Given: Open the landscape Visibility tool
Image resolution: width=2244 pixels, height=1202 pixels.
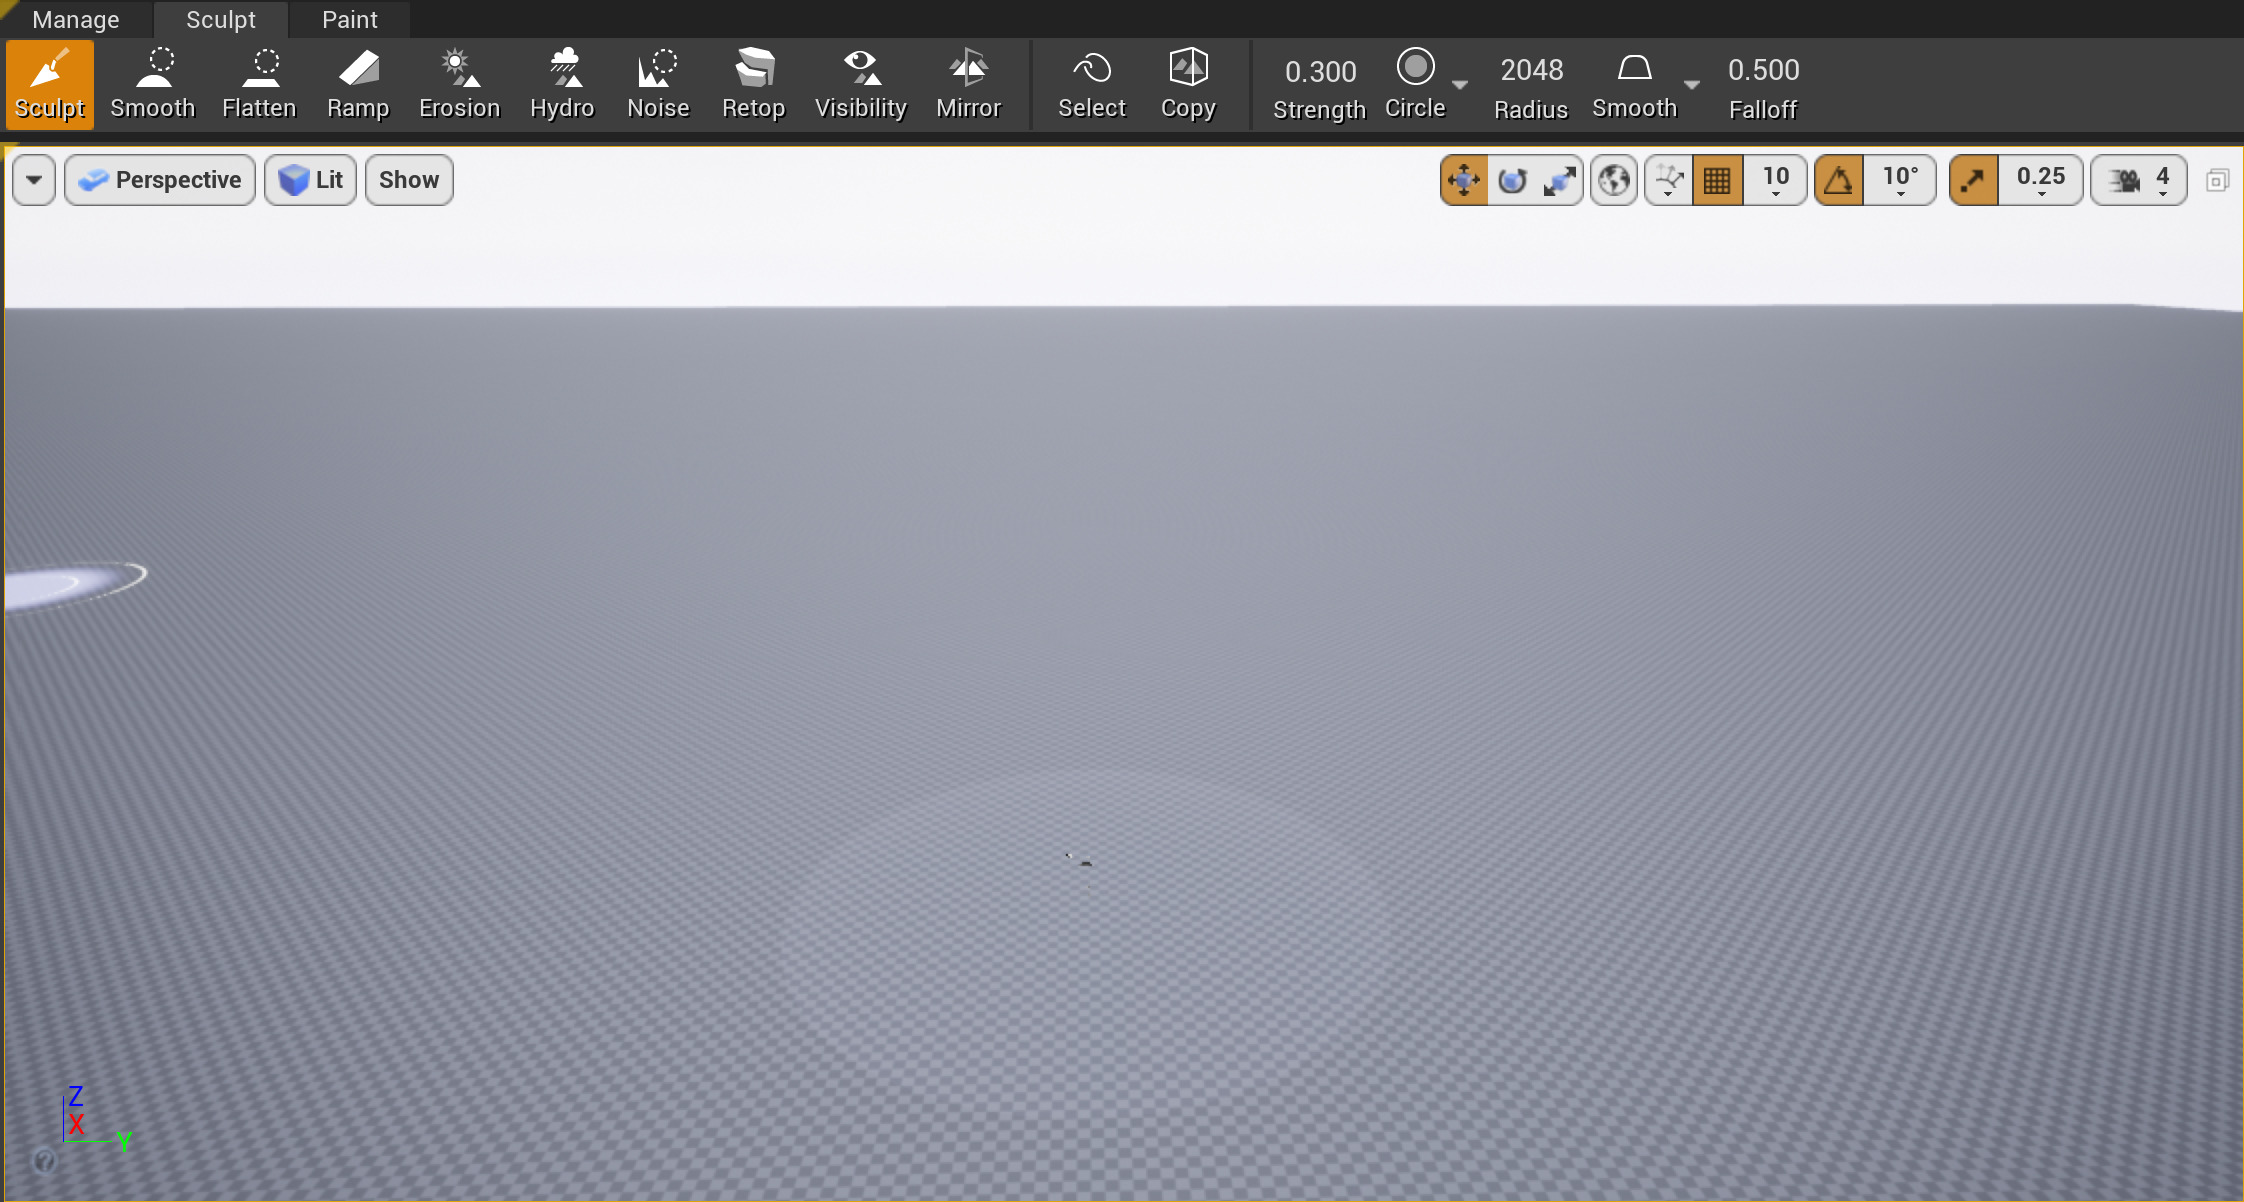Looking at the screenshot, I should coord(859,85).
